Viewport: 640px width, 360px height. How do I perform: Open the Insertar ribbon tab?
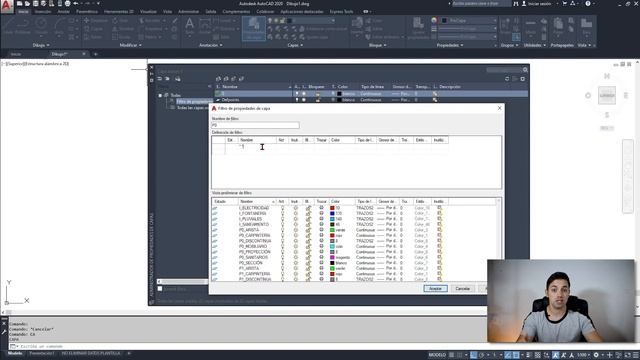tap(43, 12)
